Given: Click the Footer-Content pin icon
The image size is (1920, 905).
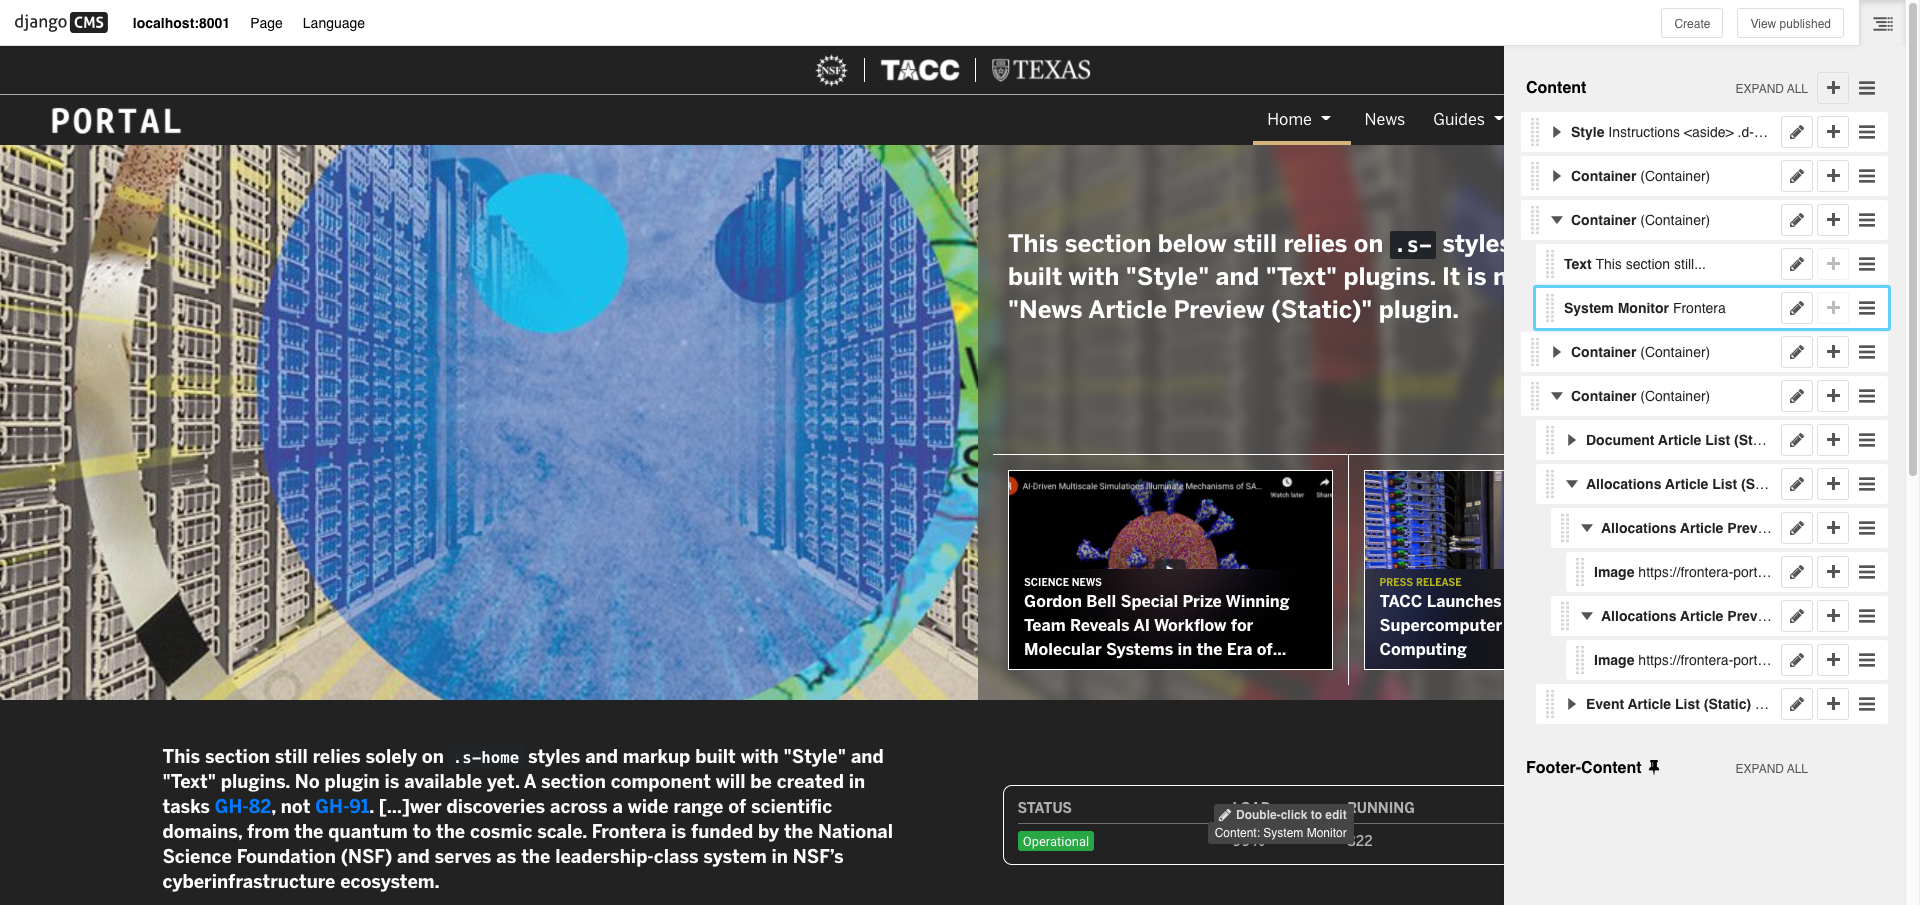Looking at the screenshot, I should click(x=1654, y=767).
